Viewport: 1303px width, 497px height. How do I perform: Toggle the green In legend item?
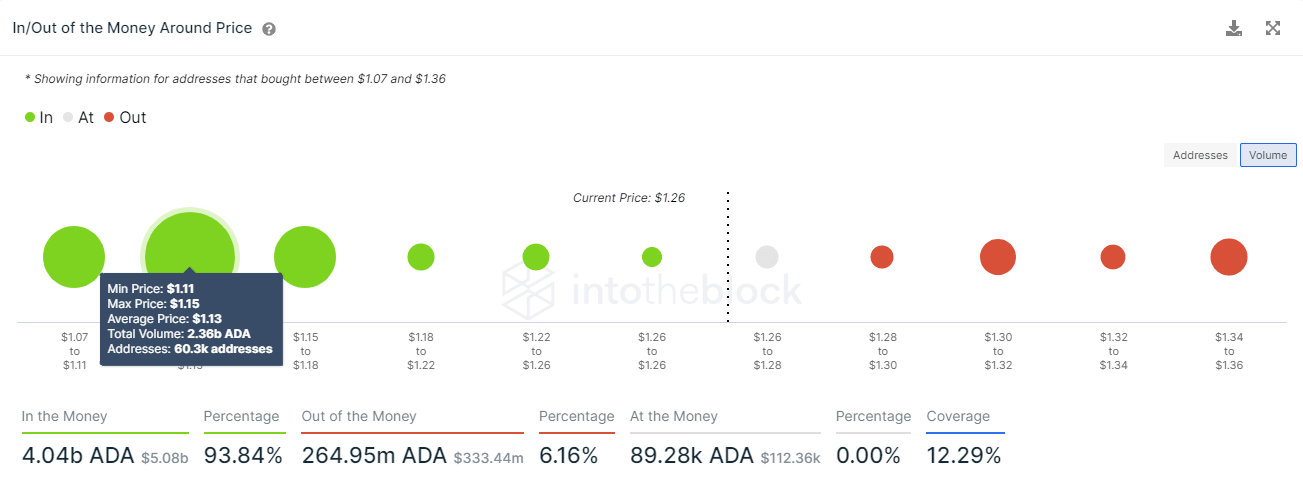coord(39,117)
